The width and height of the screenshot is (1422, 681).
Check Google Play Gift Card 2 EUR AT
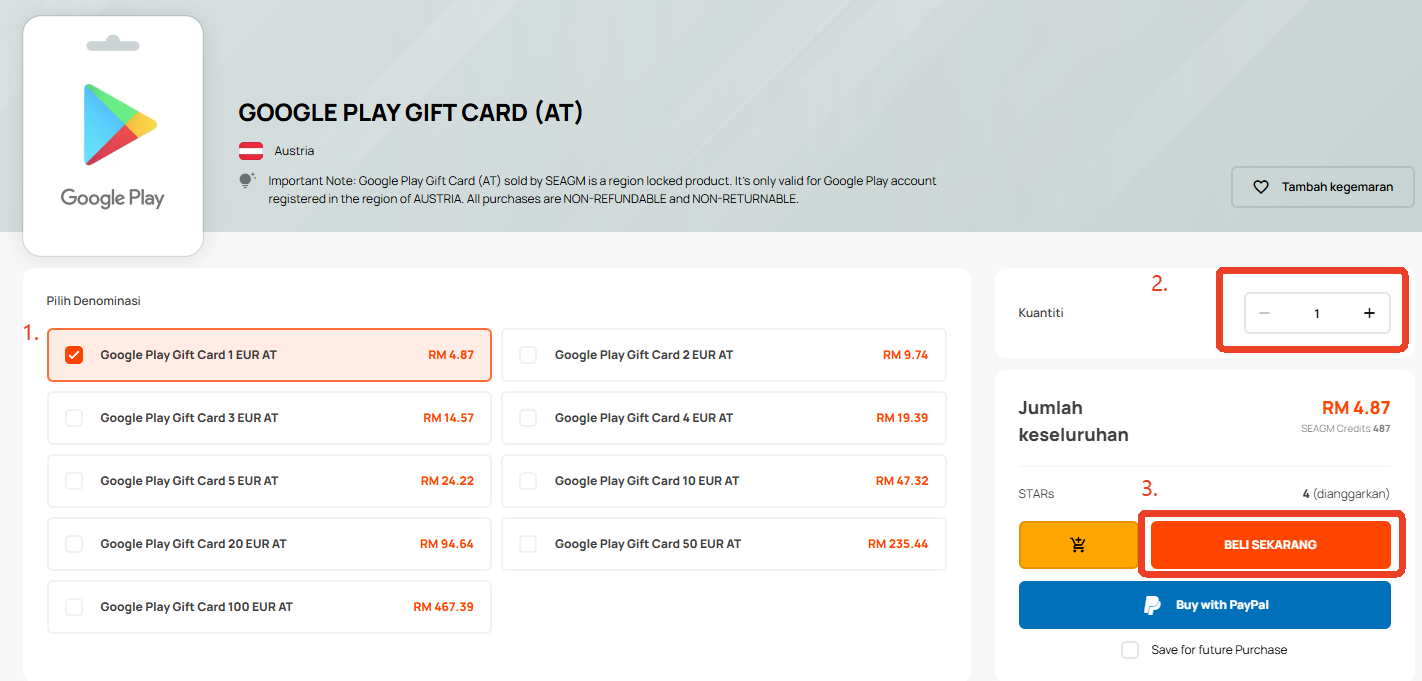pyautogui.click(x=528, y=355)
